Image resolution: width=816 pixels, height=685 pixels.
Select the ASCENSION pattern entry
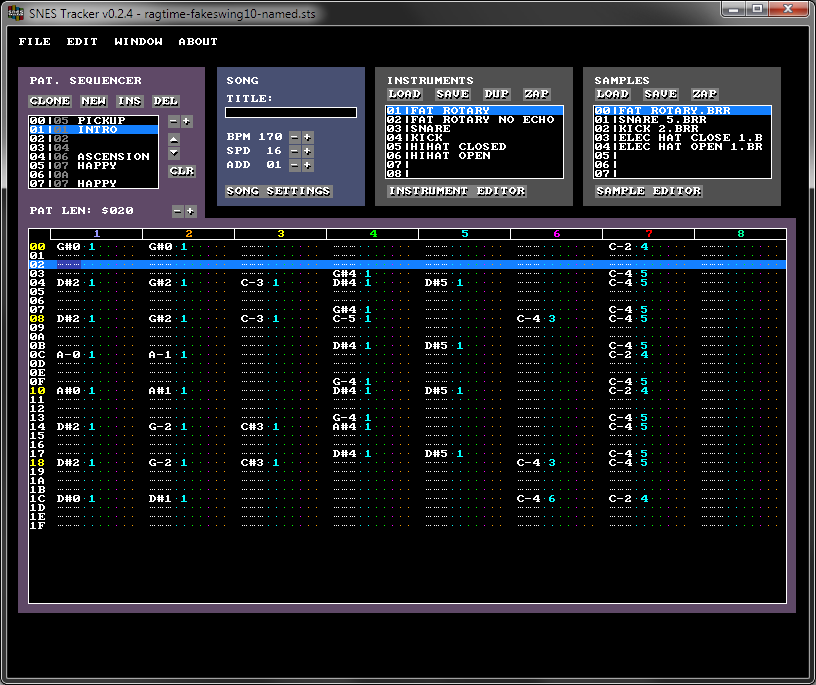(x=112, y=156)
